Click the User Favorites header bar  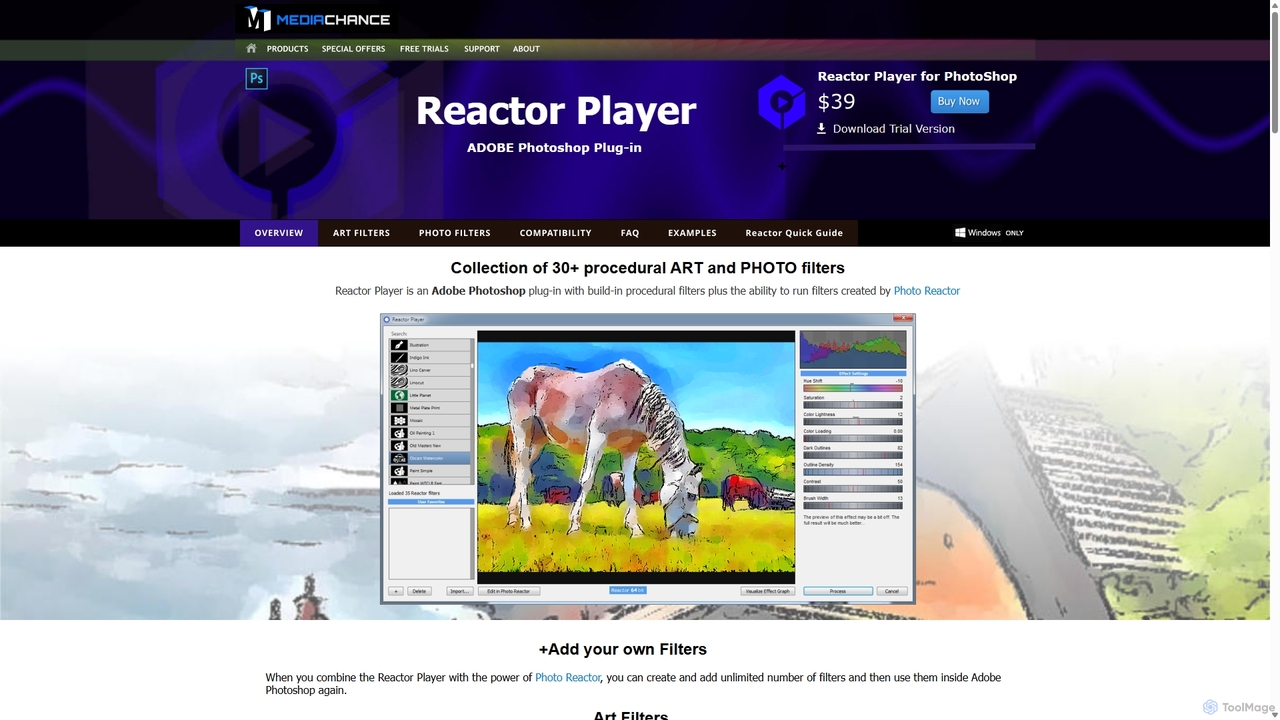tap(431, 502)
